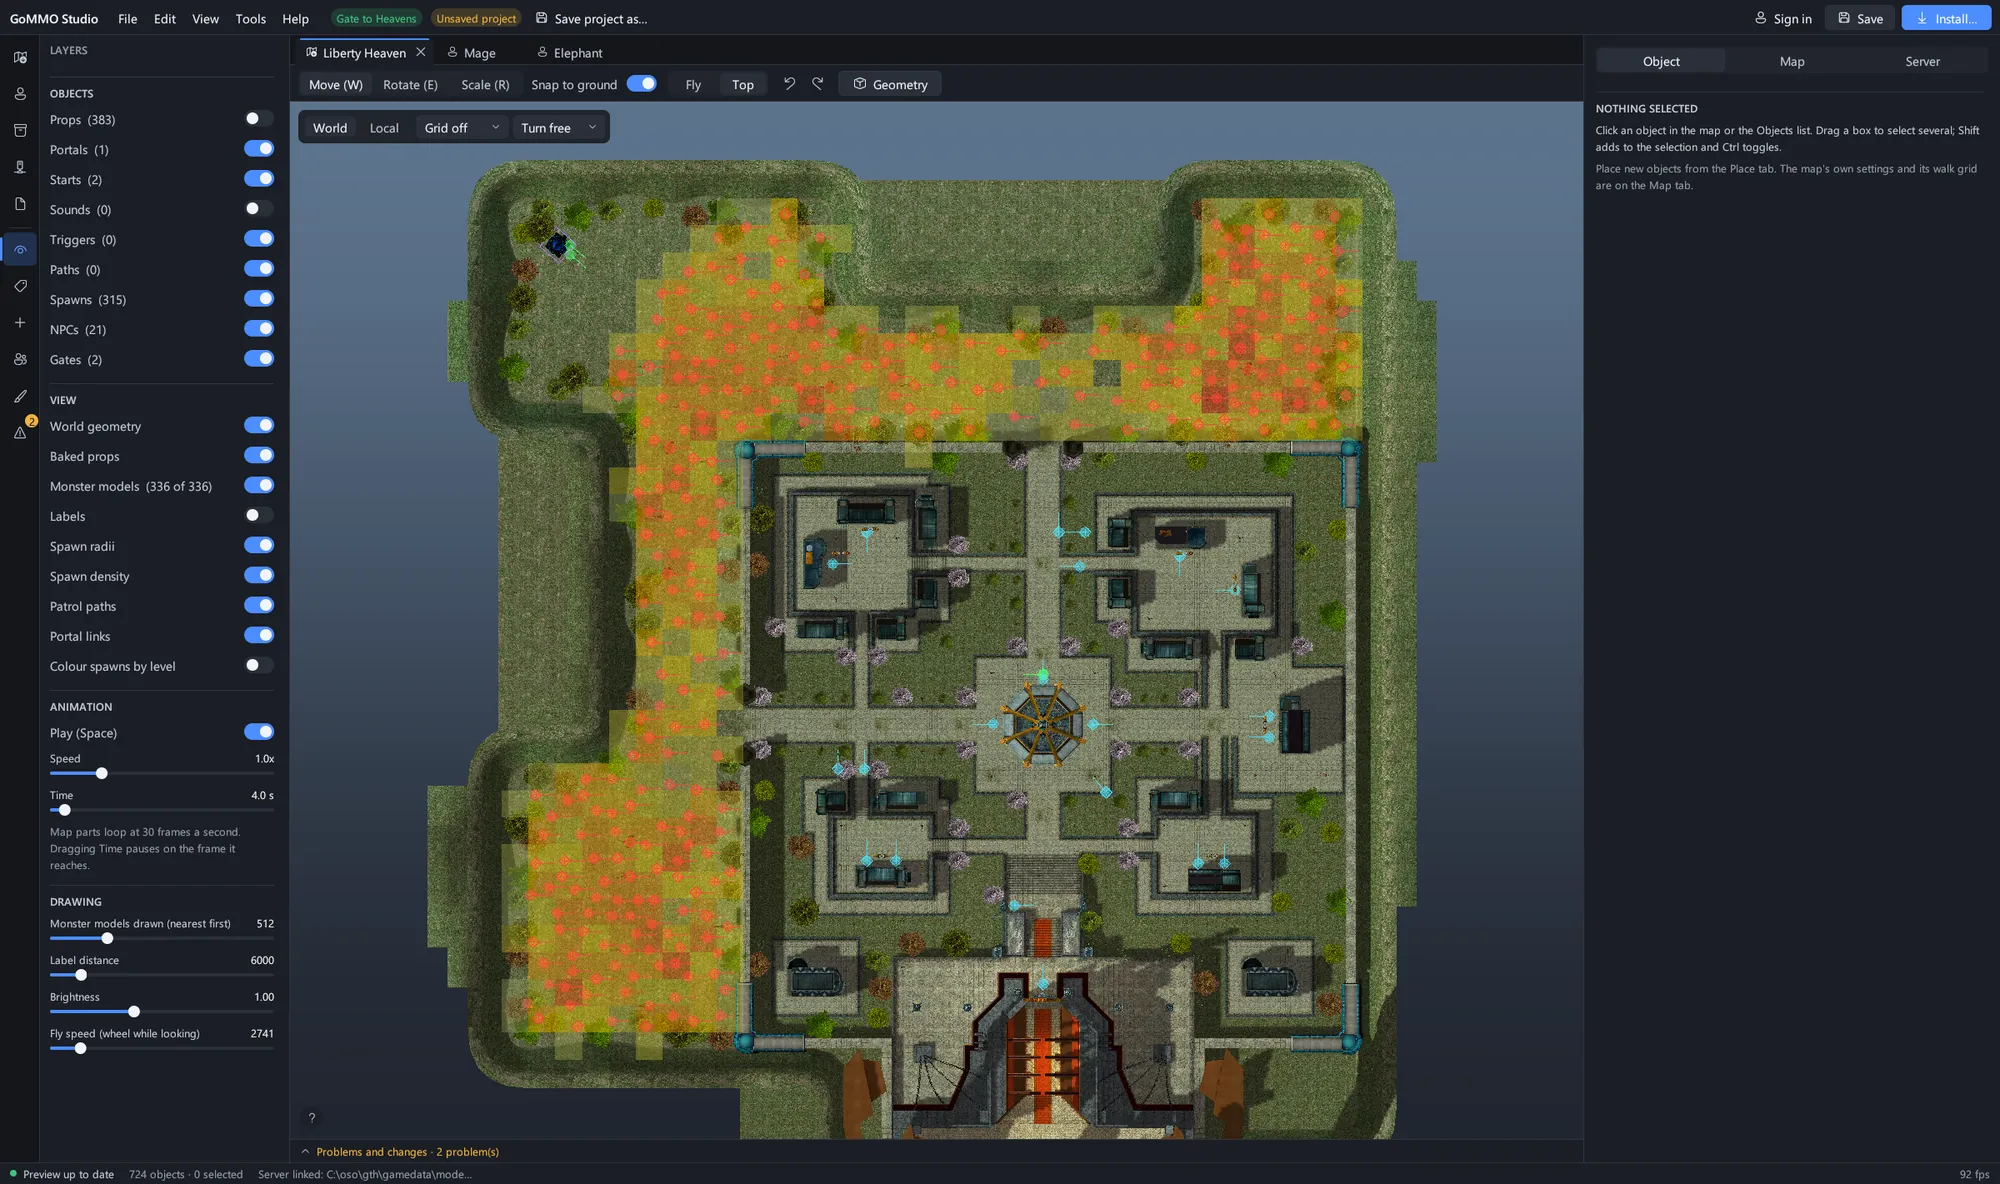Screen dimensions: 2000x1184
Task: Switch to Local coordinate mode
Action: click(x=384, y=128)
